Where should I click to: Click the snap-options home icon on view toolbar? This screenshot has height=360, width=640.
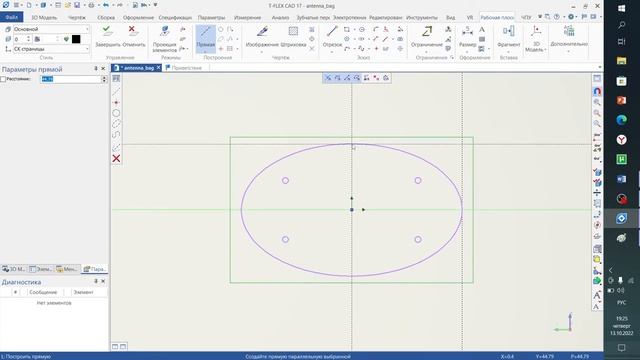pyautogui.click(x=386, y=78)
